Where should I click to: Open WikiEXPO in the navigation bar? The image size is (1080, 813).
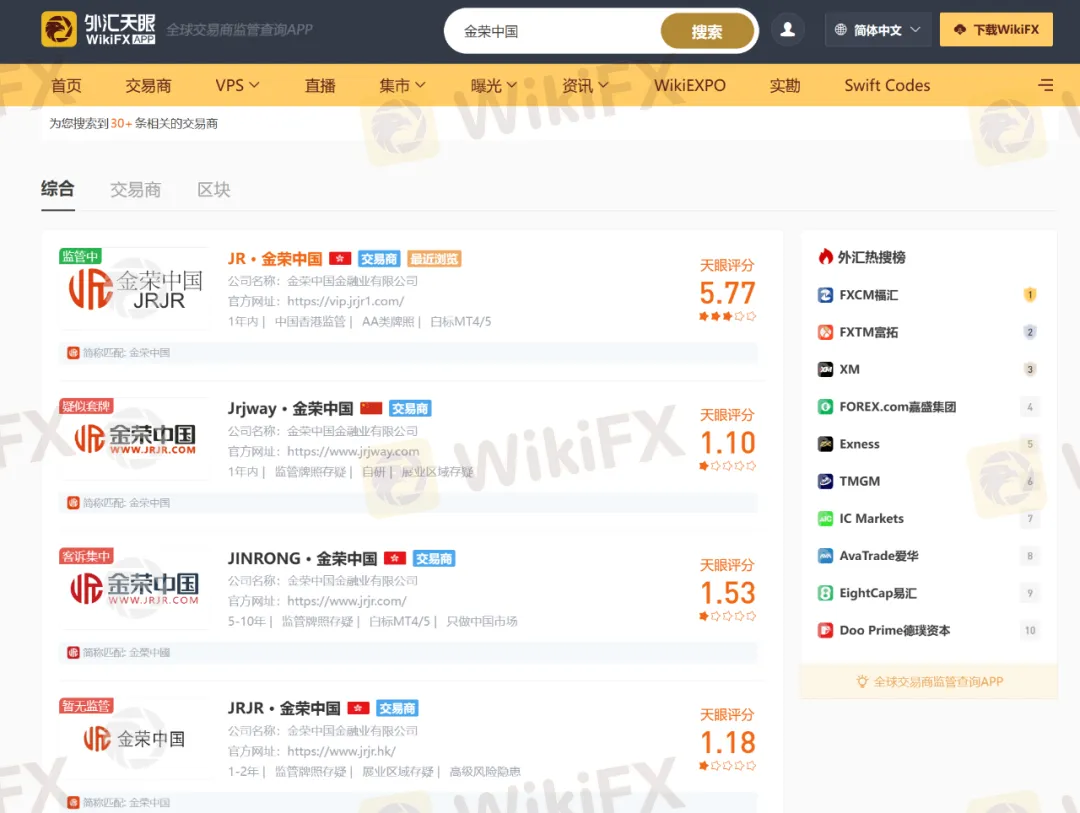689,85
